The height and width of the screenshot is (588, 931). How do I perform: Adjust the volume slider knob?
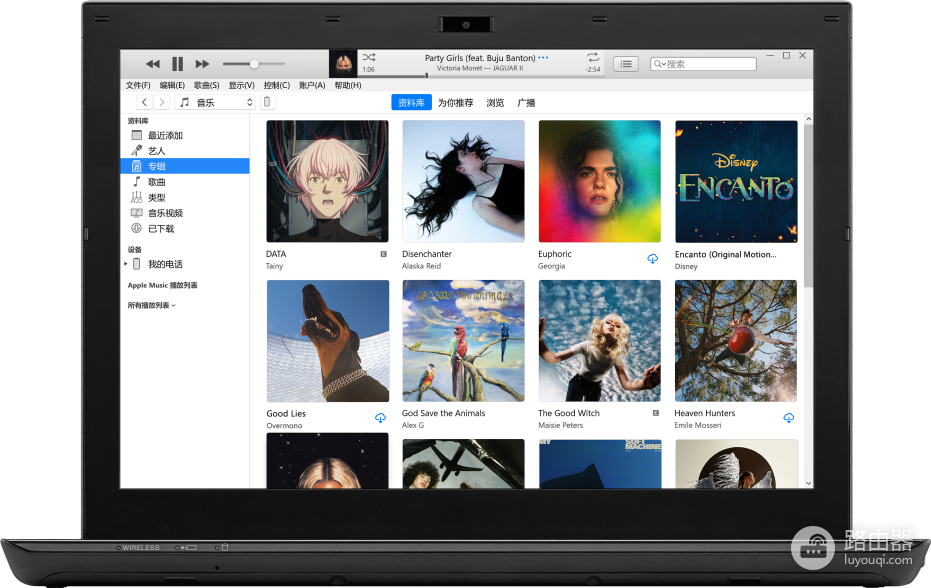click(254, 64)
